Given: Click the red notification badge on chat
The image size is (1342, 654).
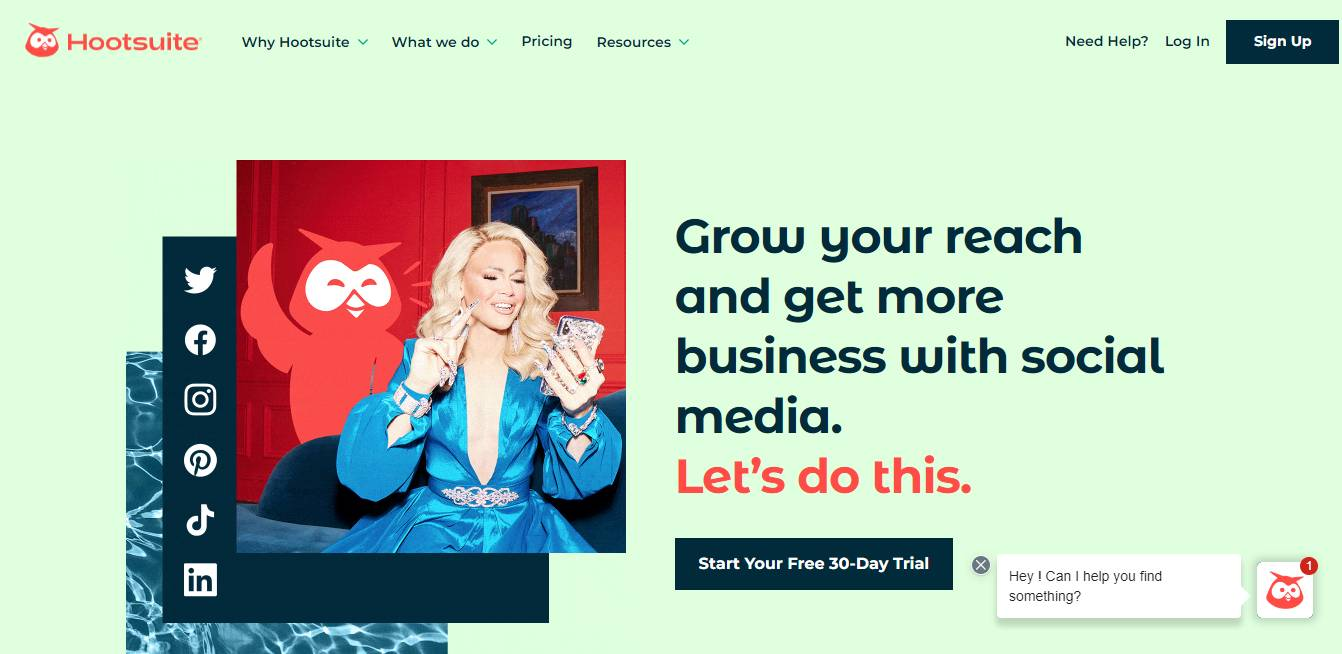Looking at the screenshot, I should (1309, 566).
